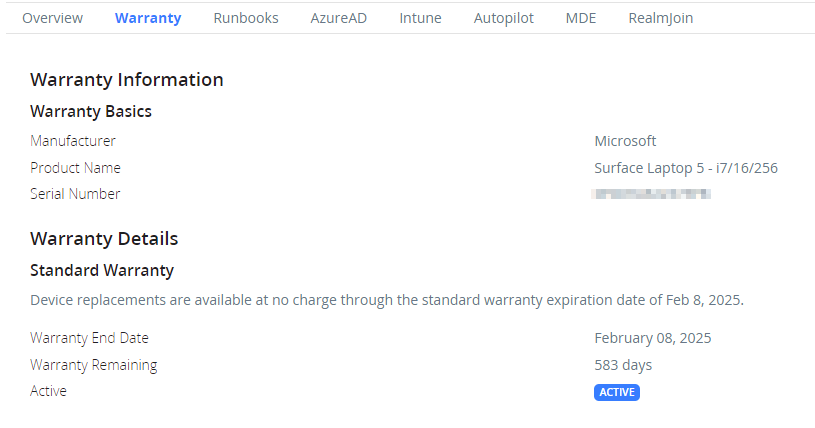Click the Standard Warranty subheading
The height and width of the screenshot is (428, 815).
point(102,270)
